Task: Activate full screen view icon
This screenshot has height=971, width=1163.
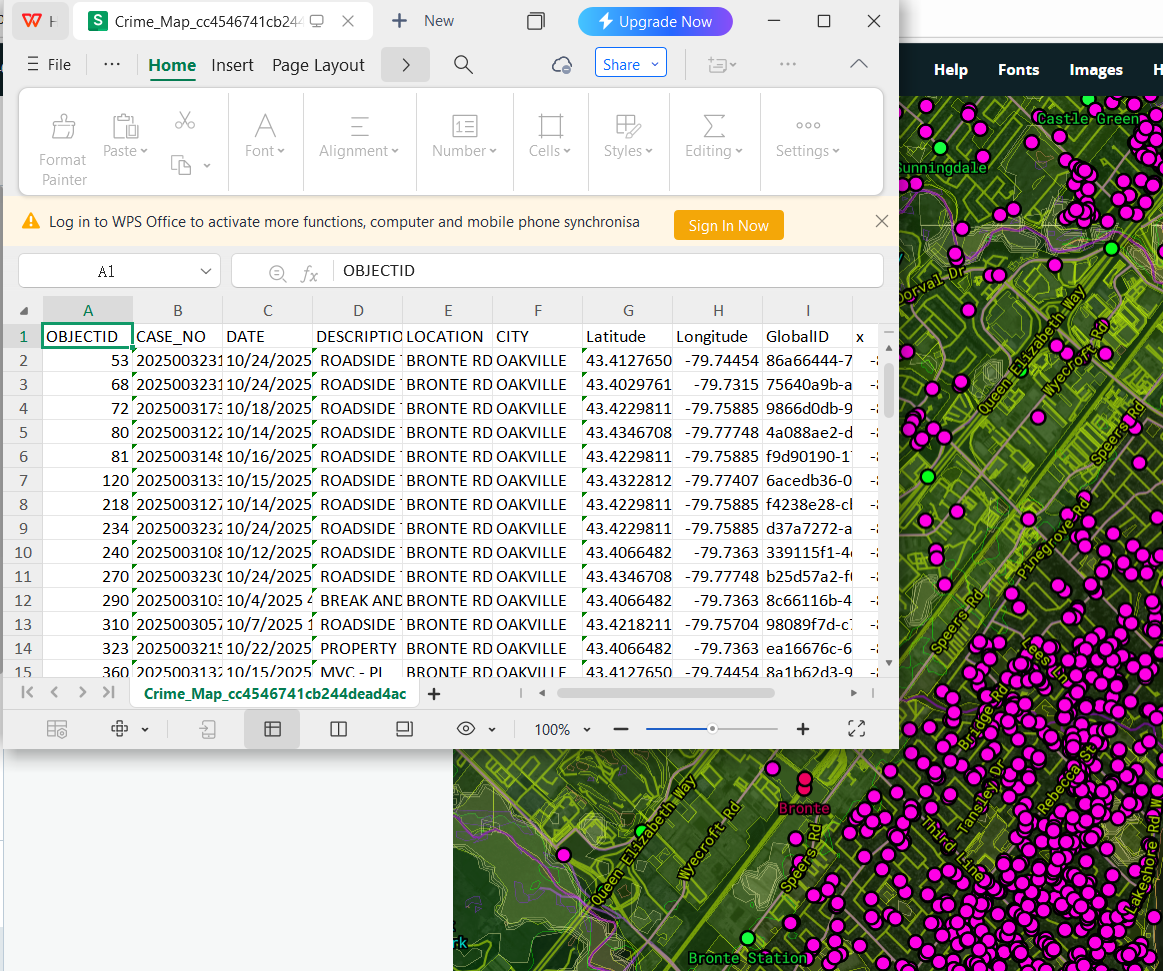Action: point(856,729)
